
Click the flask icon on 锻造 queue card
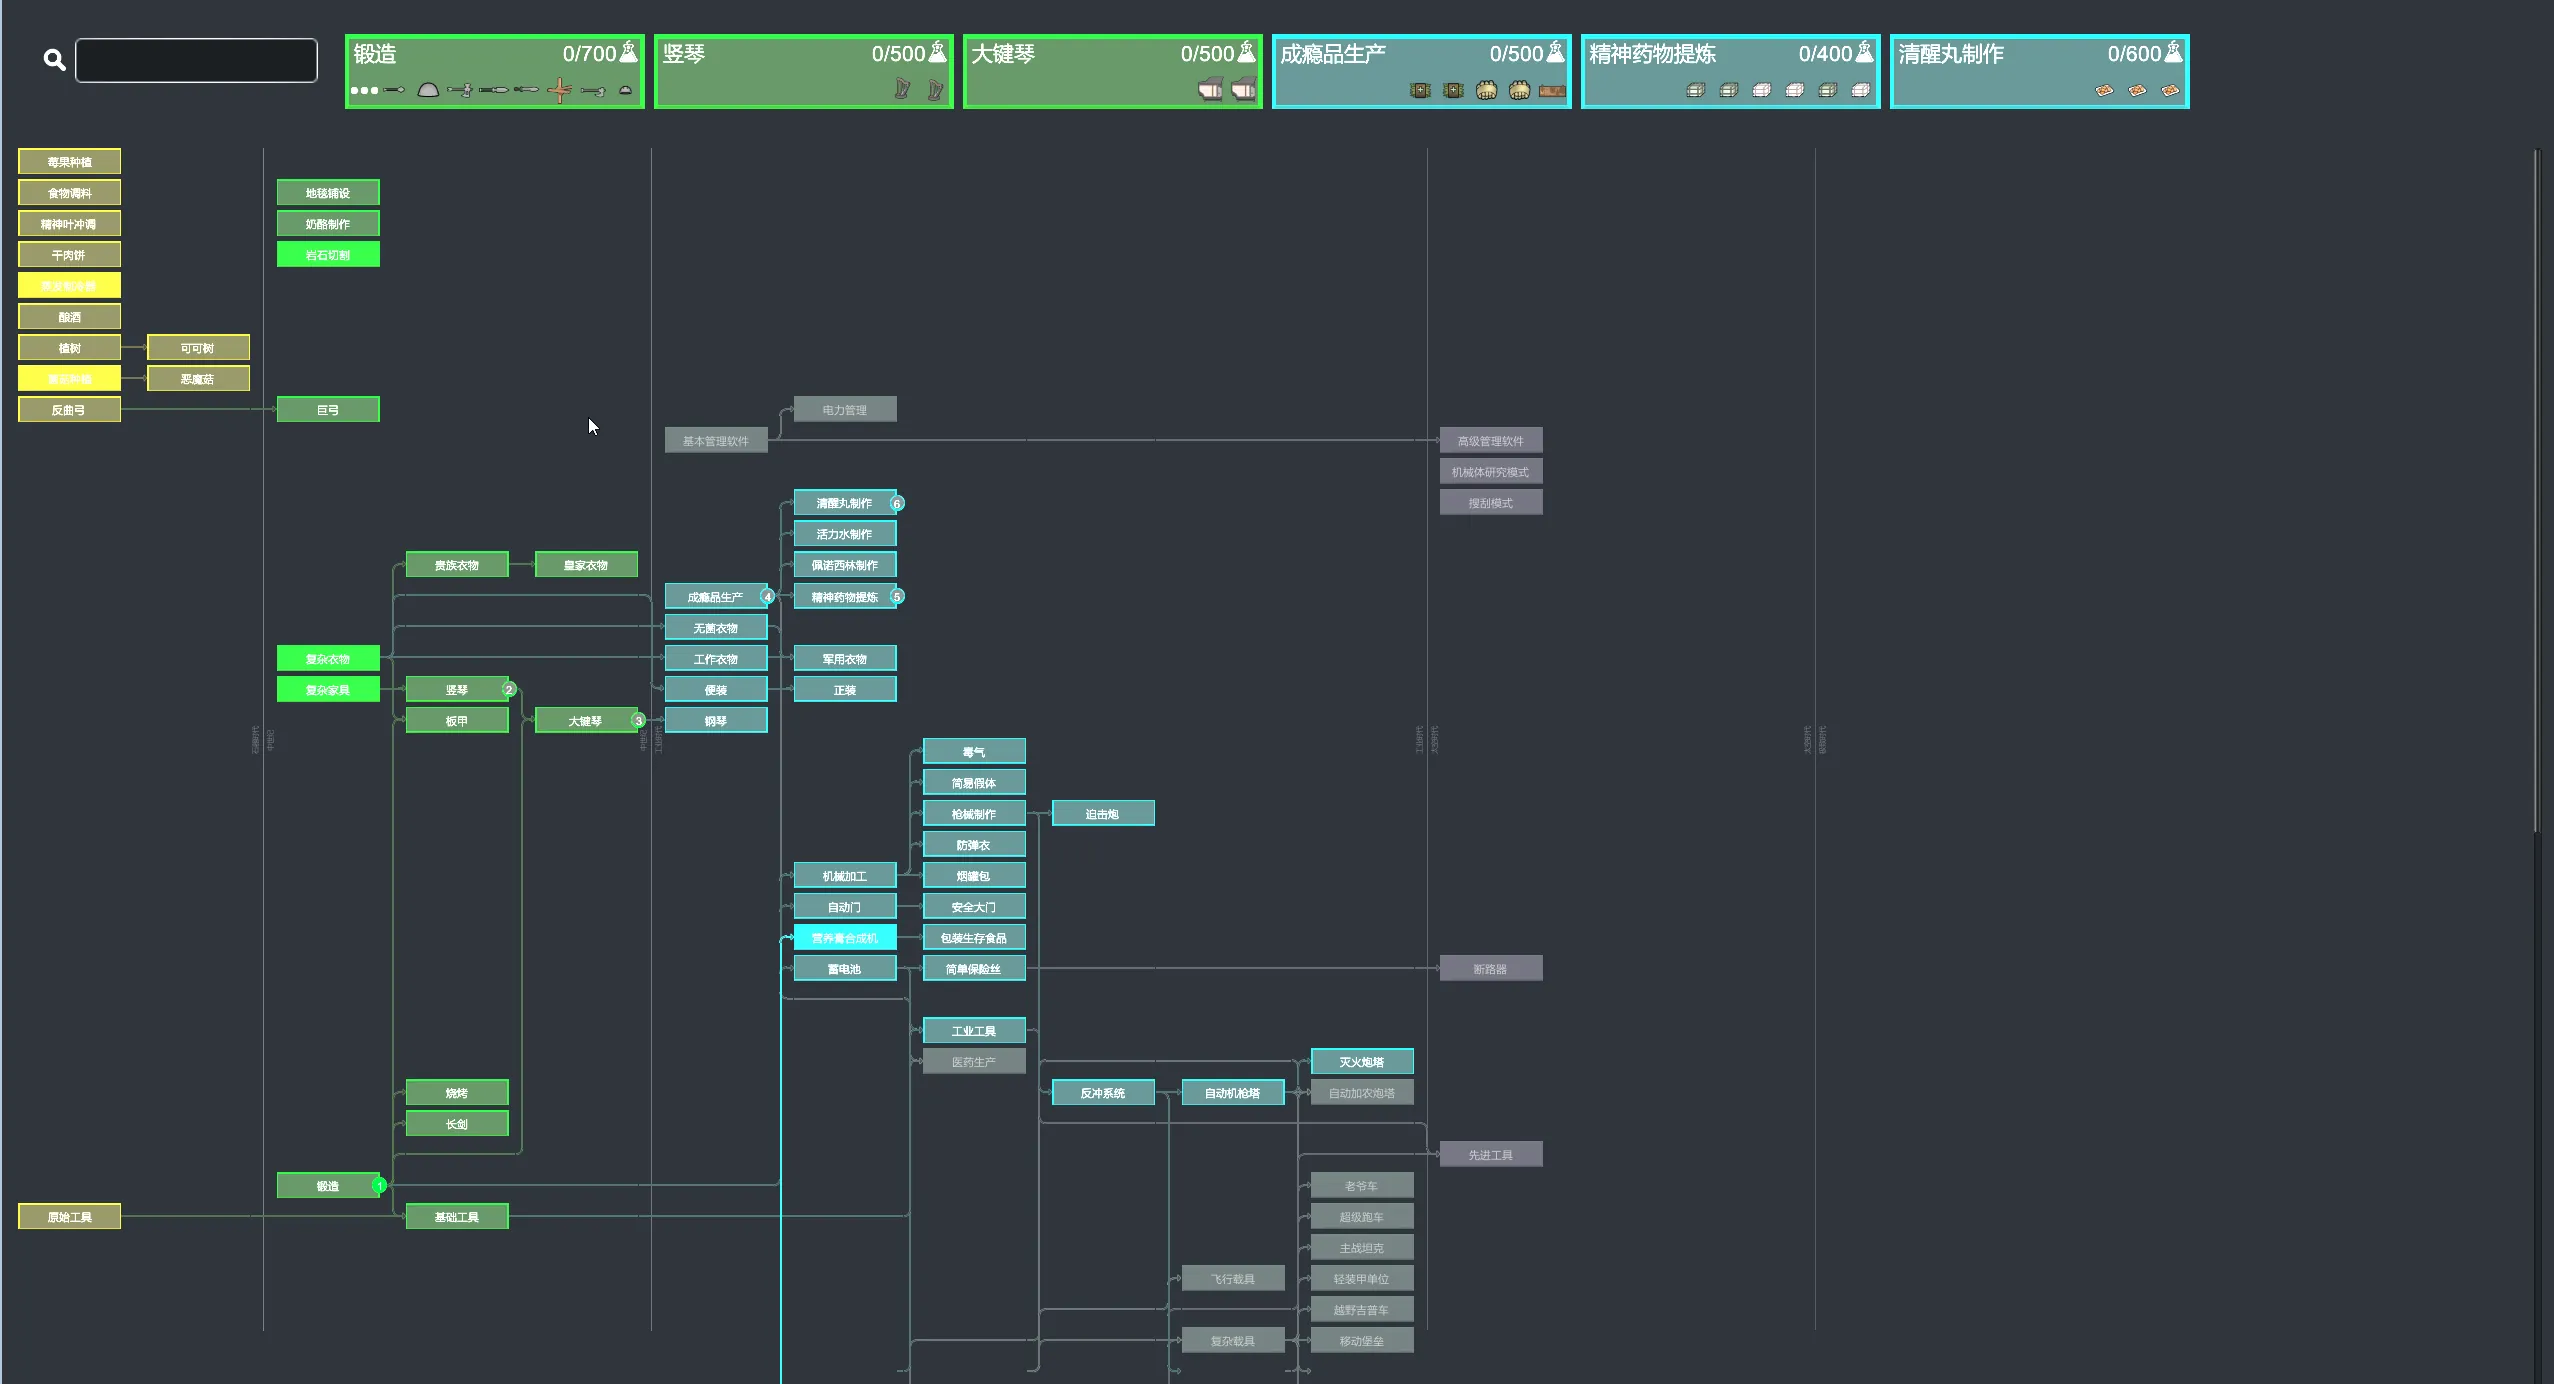click(x=628, y=52)
